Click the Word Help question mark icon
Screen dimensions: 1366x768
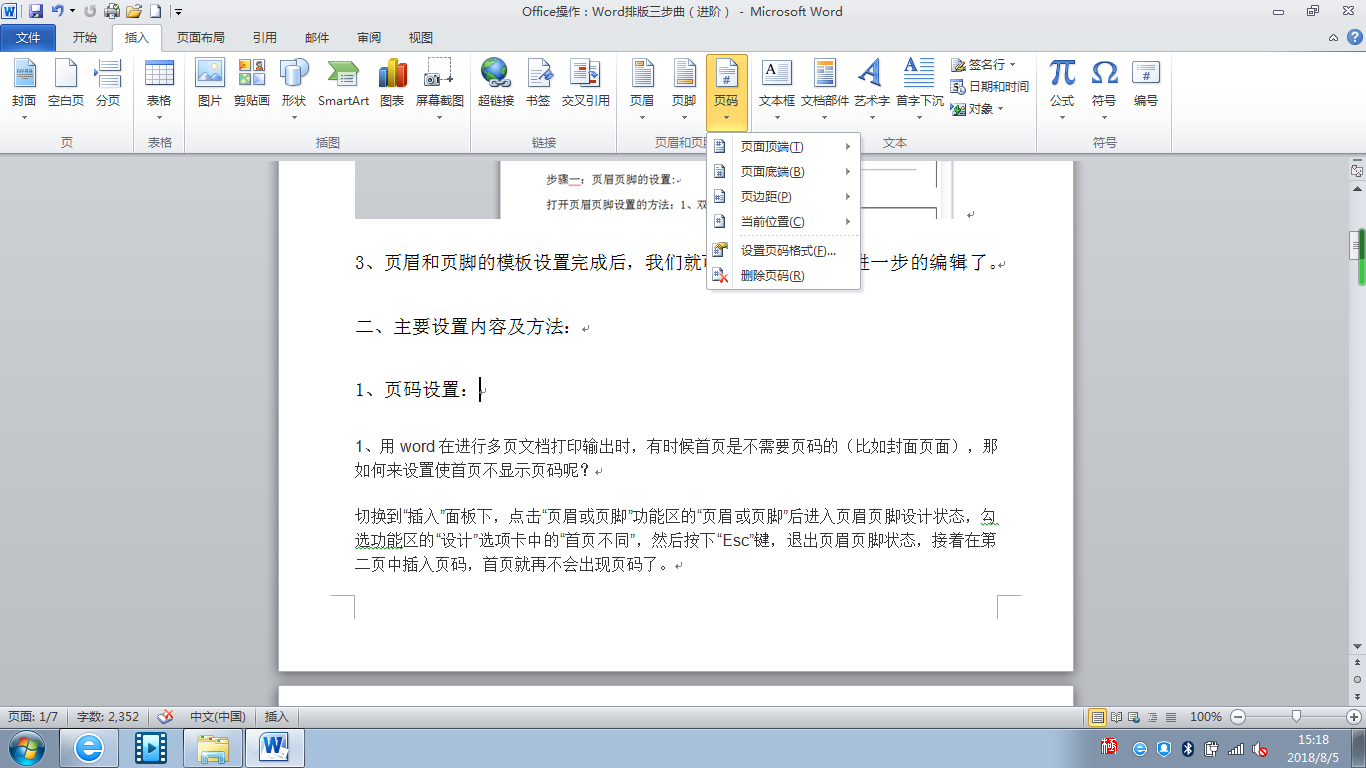(x=1353, y=37)
